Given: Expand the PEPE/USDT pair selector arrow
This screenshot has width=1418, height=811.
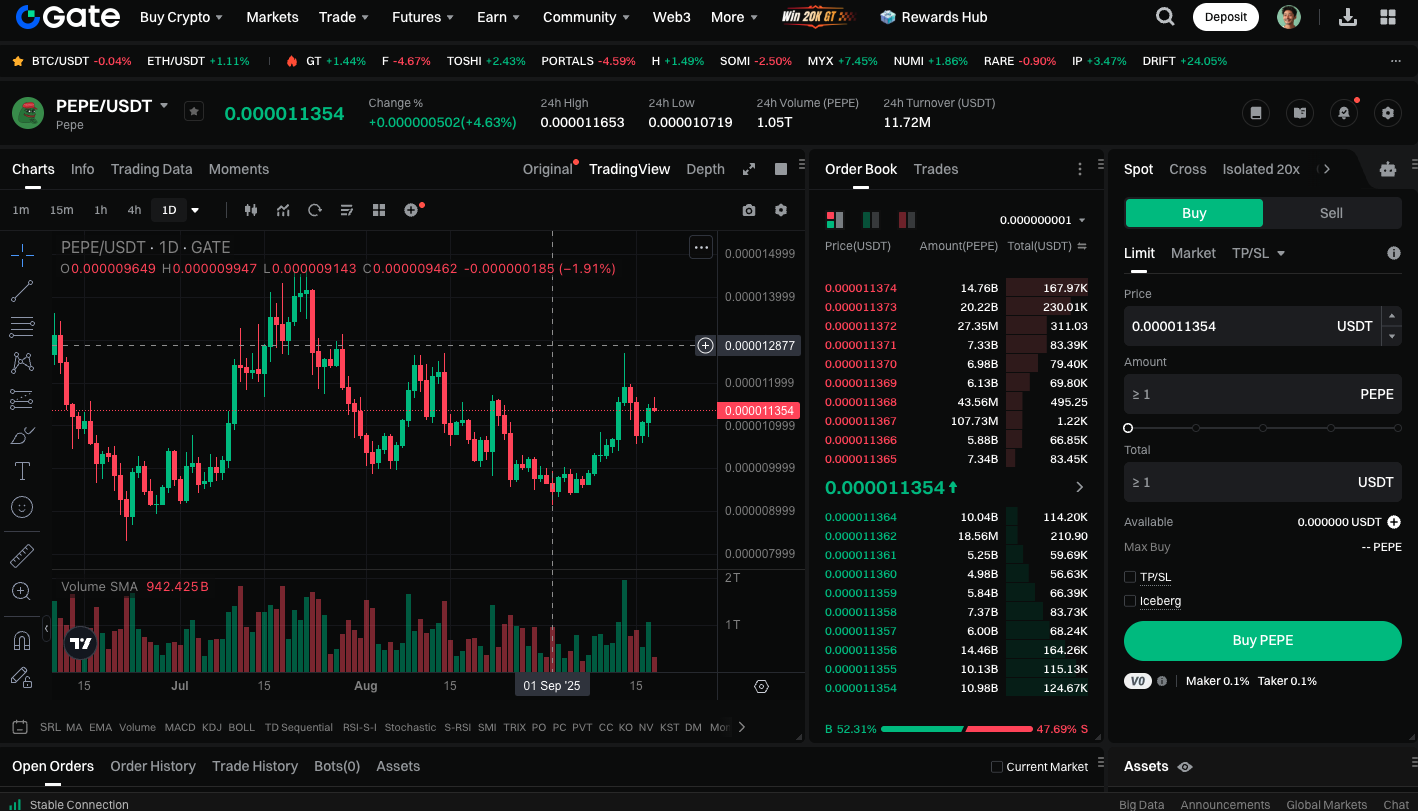Looking at the screenshot, I should [x=164, y=105].
